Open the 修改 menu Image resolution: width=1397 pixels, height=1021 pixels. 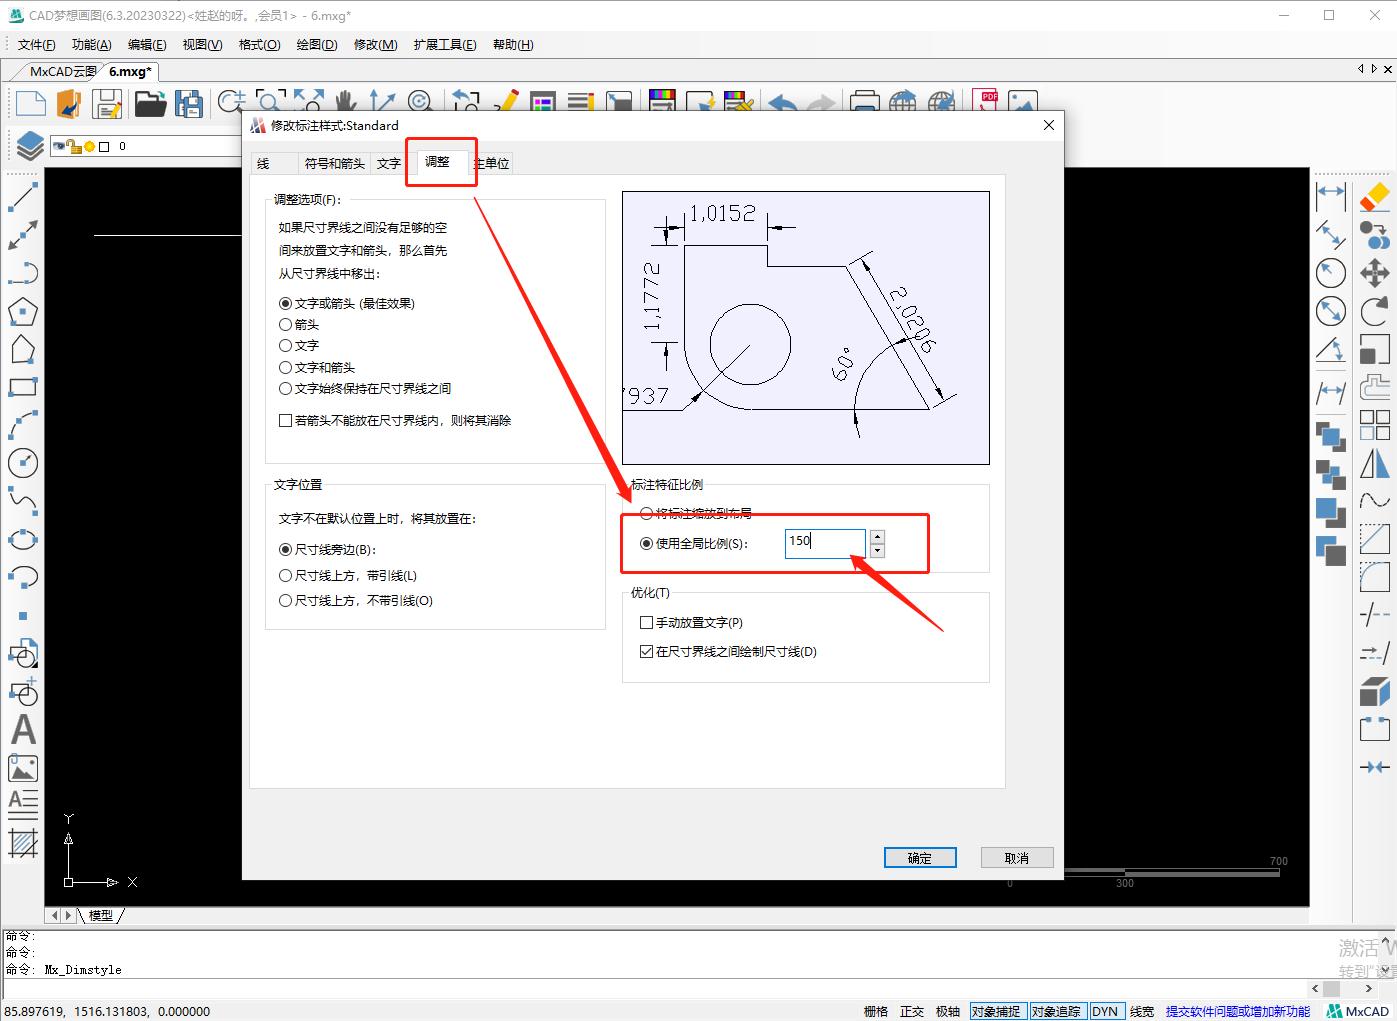point(374,44)
